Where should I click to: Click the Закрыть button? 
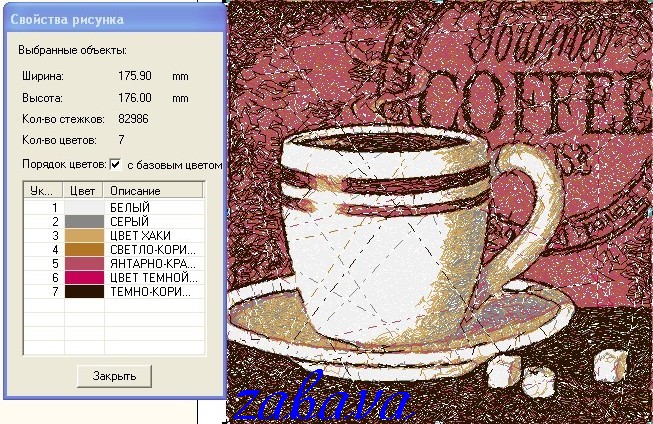tap(114, 376)
